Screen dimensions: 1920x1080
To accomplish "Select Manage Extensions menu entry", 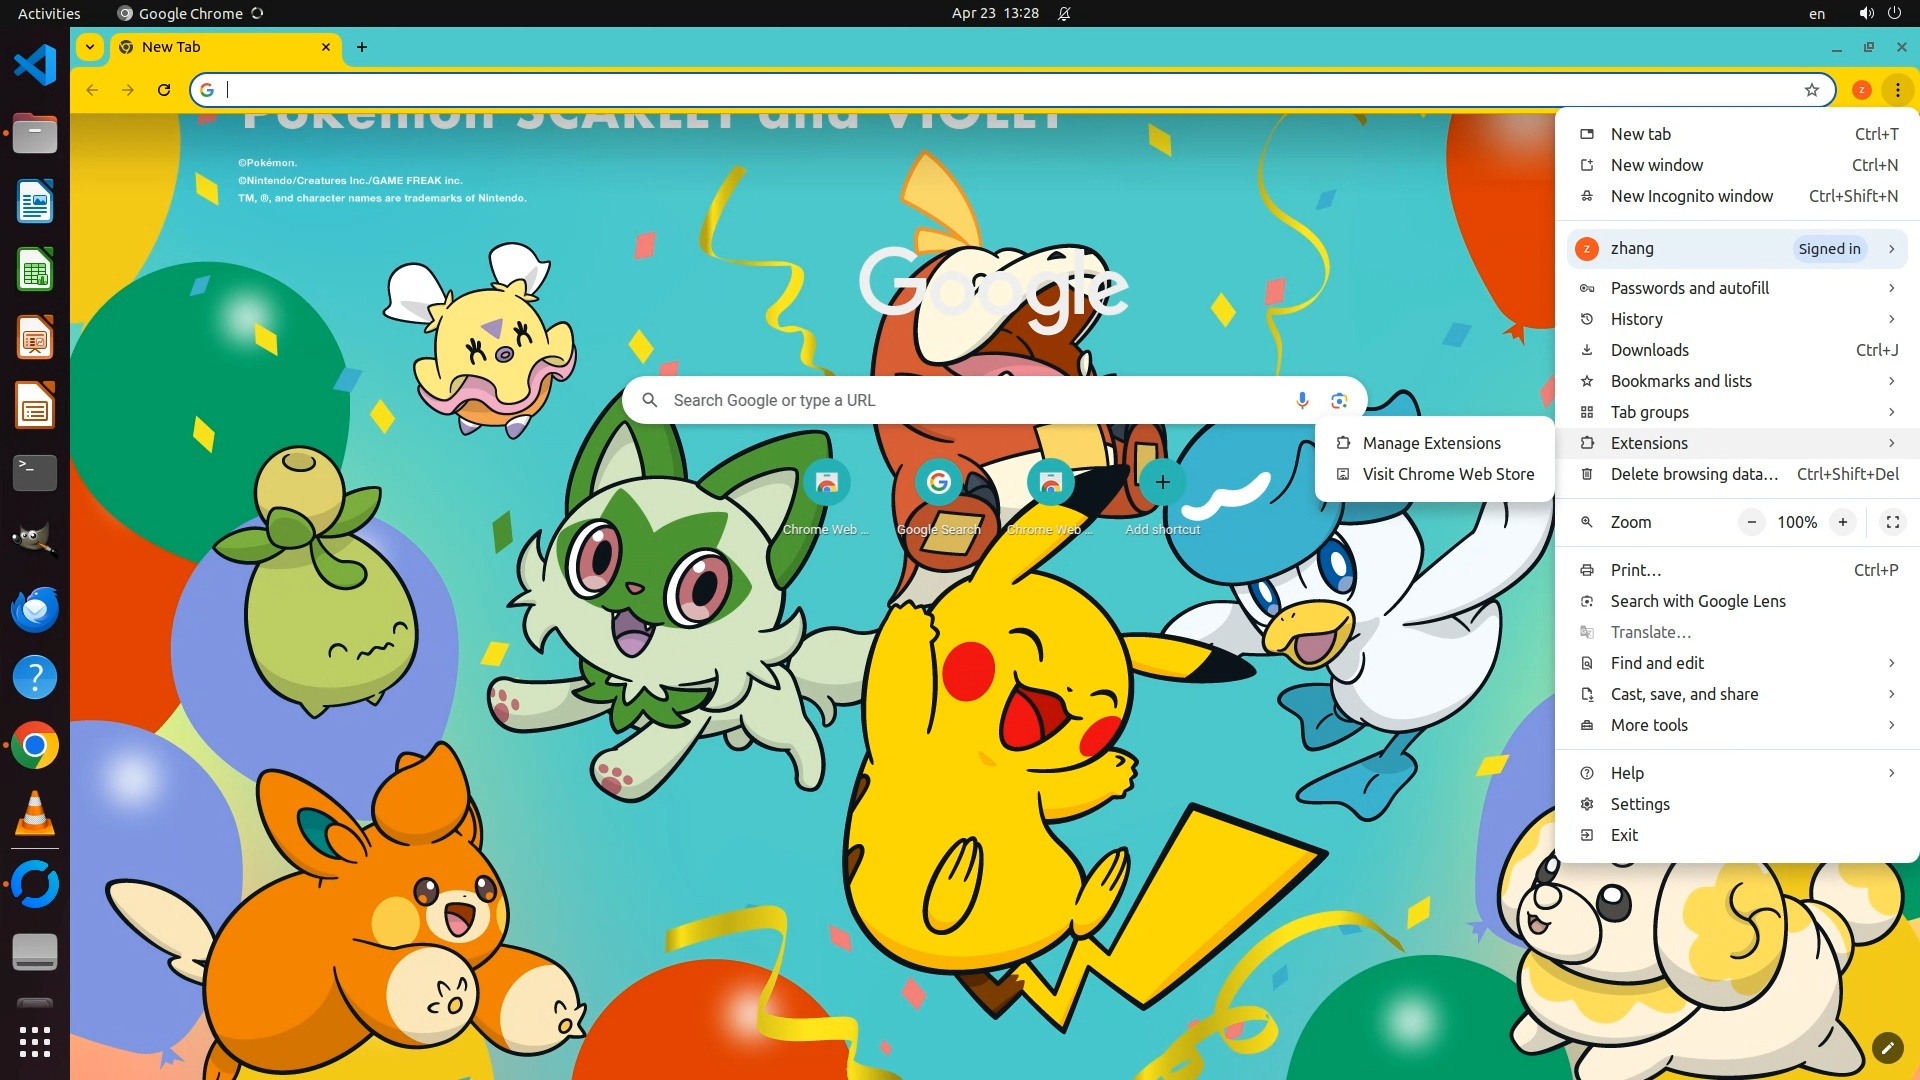I will tap(1431, 443).
